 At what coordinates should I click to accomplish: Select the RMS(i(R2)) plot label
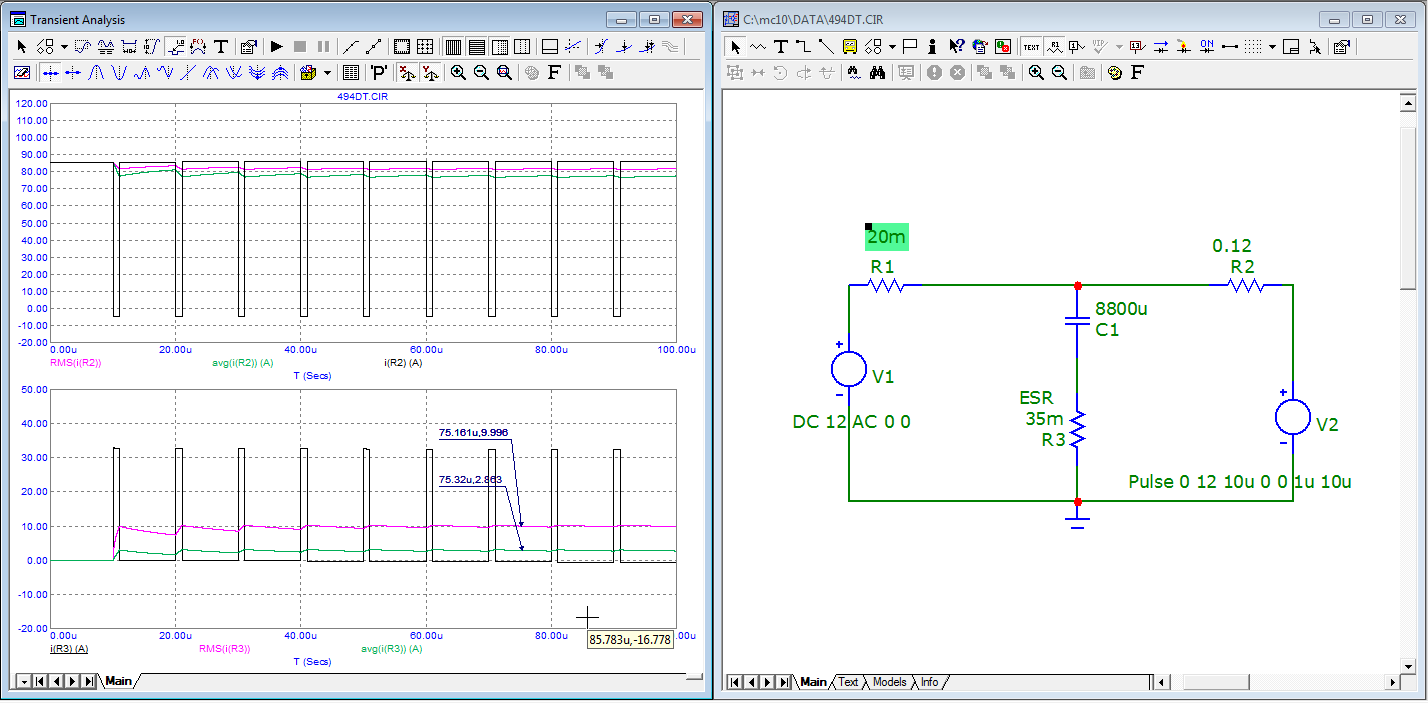76,363
